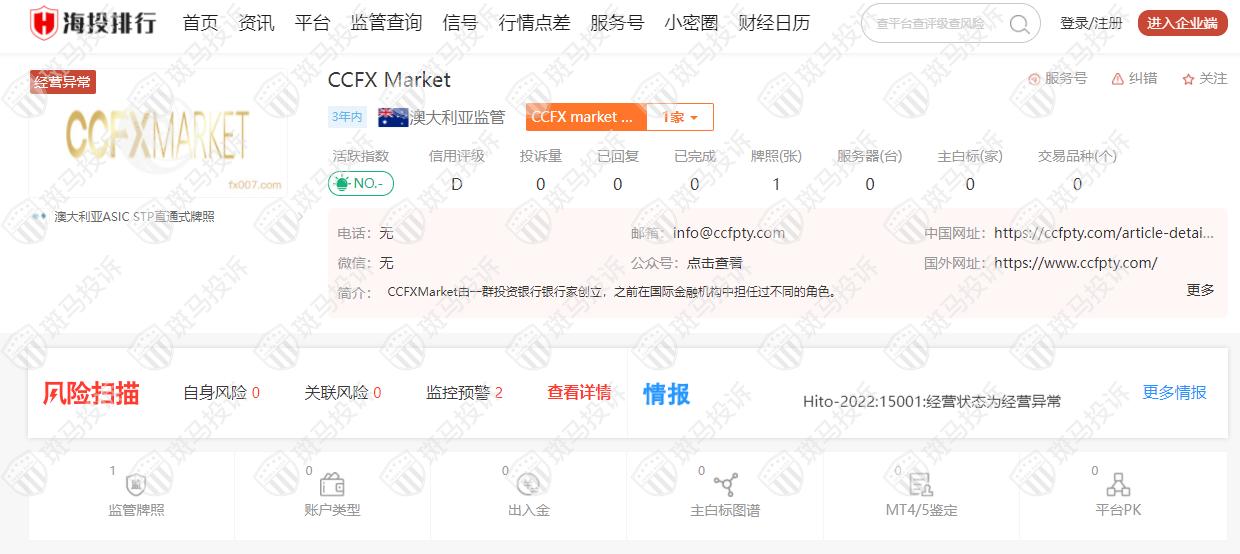Open the MT4/5鉴定 document icon
Screen dimensions: 1240x554
[x=921, y=486]
